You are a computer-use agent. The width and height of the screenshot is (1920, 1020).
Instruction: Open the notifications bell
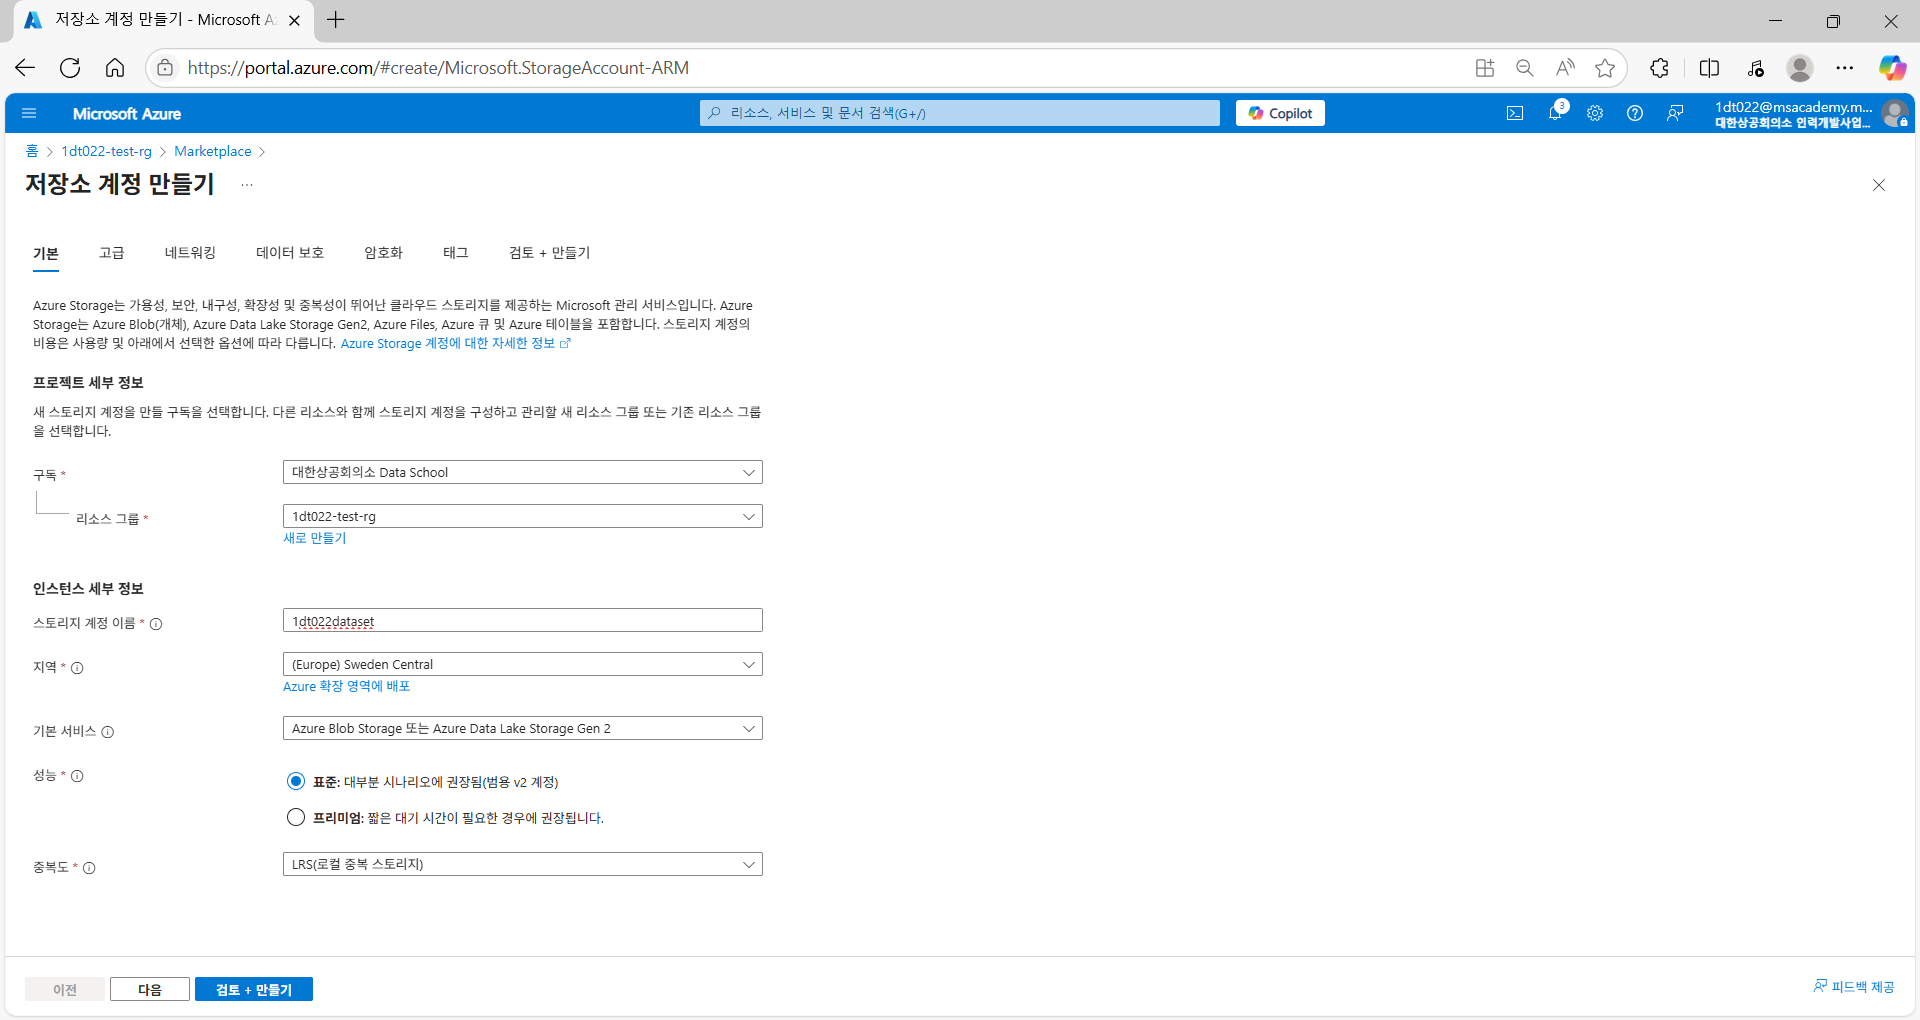(1555, 113)
